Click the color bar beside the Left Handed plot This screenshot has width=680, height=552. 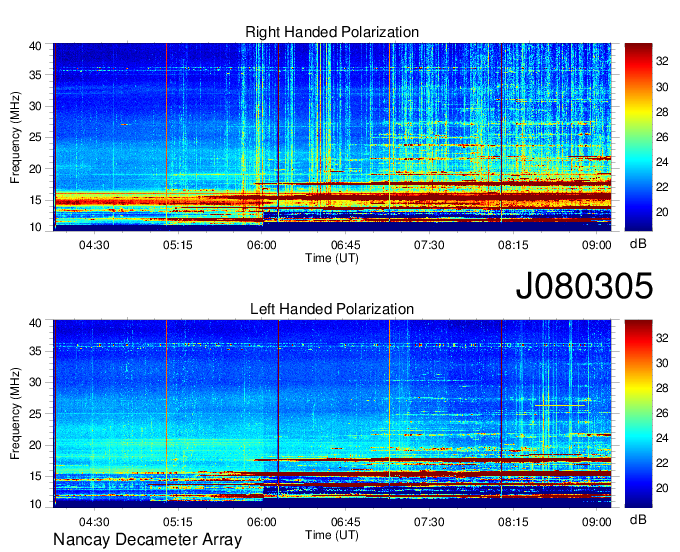(x=638, y=414)
